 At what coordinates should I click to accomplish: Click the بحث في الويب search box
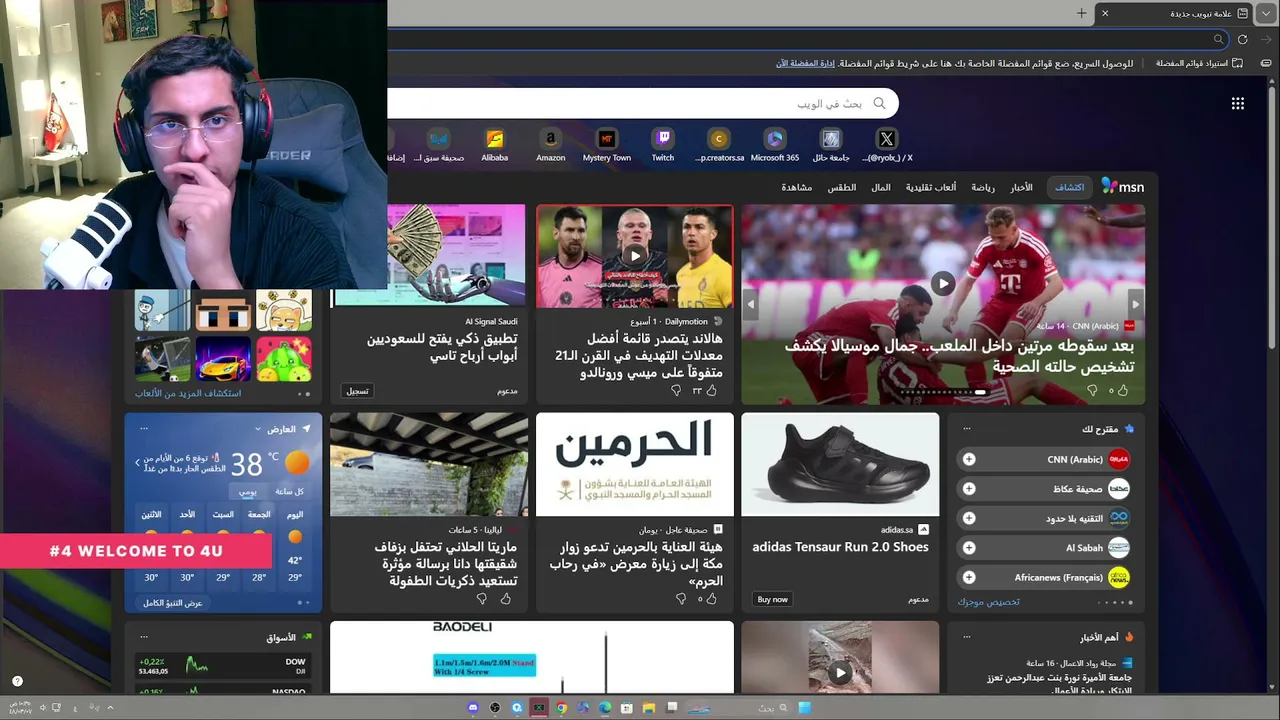click(x=643, y=103)
